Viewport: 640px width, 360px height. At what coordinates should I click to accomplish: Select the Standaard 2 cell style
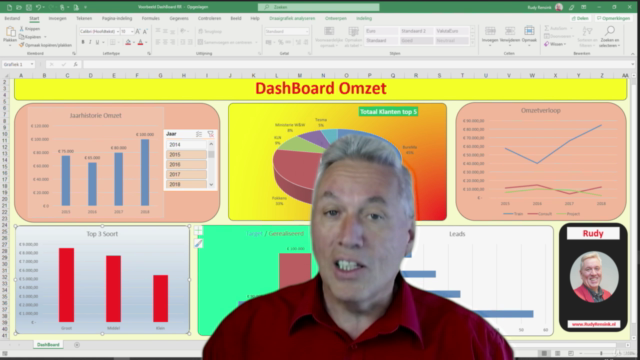pyautogui.click(x=416, y=31)
